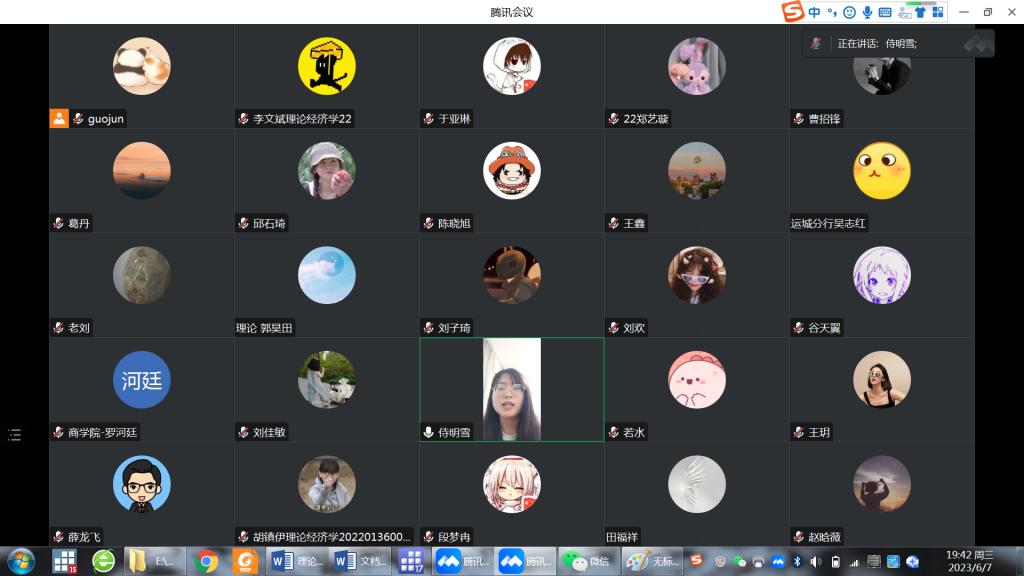The image size is (1024, 576).
Task: Switch to the 微信 WeChat taskbar item
Action: tap(585, 561)
